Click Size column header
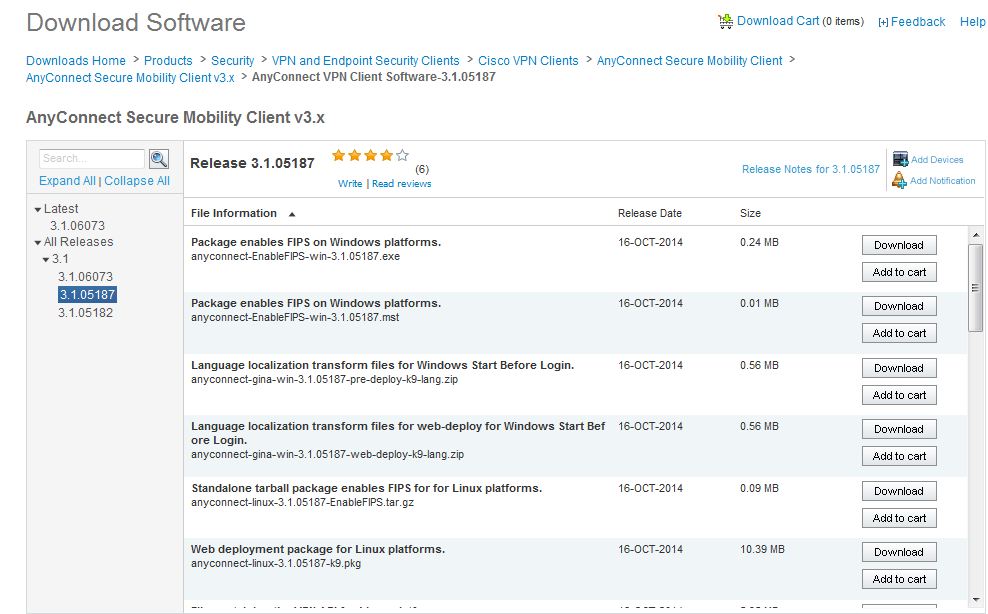The width and height of the screenshot is (988, 614). click(750, 213)
